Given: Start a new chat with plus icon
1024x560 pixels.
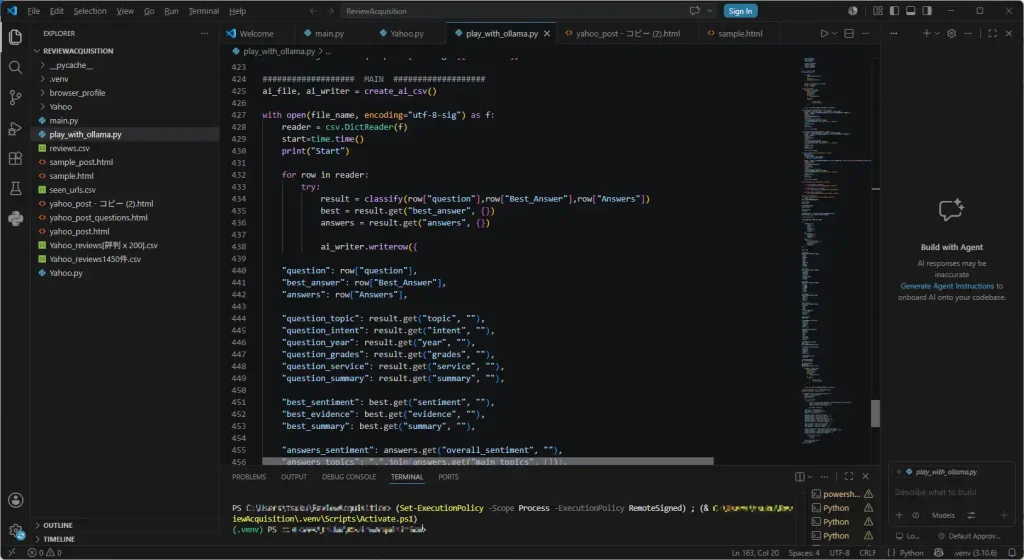Looking at the screenshot, I should click(926, 33).
